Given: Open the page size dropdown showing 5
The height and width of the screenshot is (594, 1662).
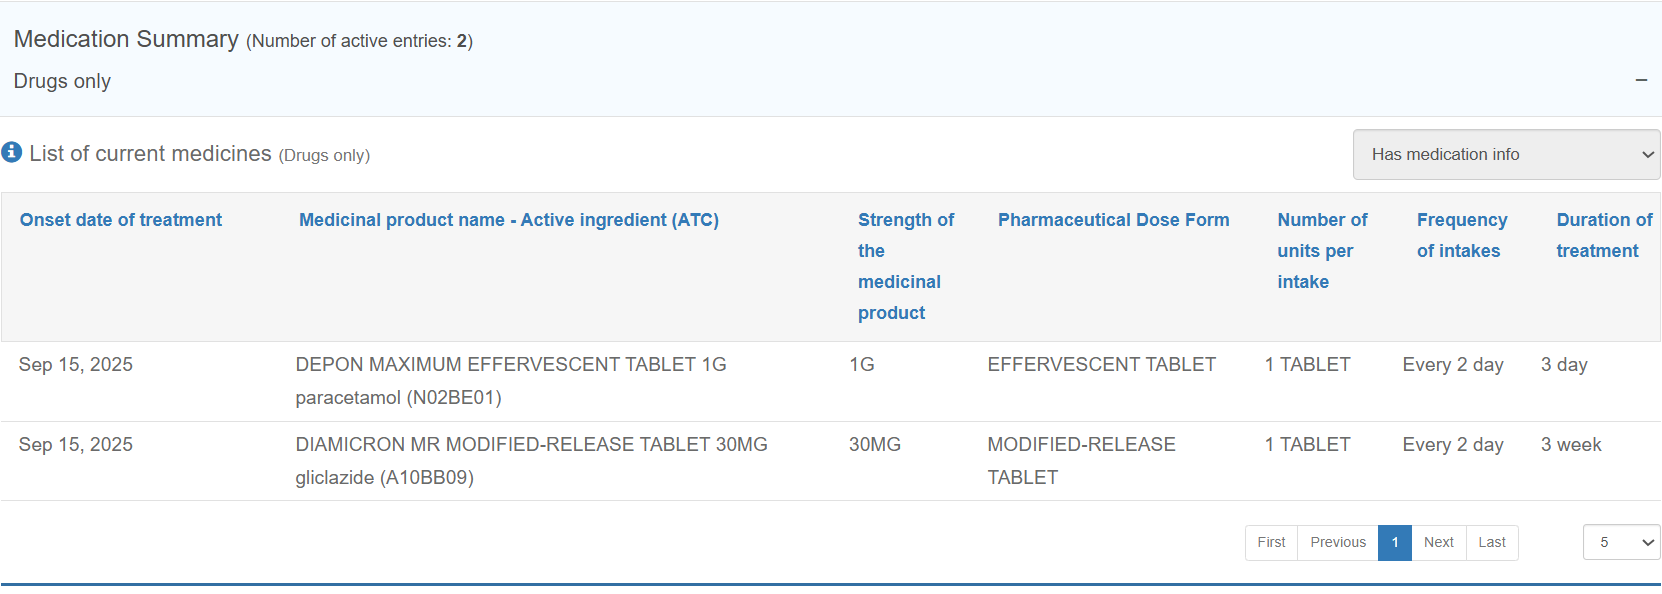Looking at the screenshot, I should click(x=1621, y=542).
